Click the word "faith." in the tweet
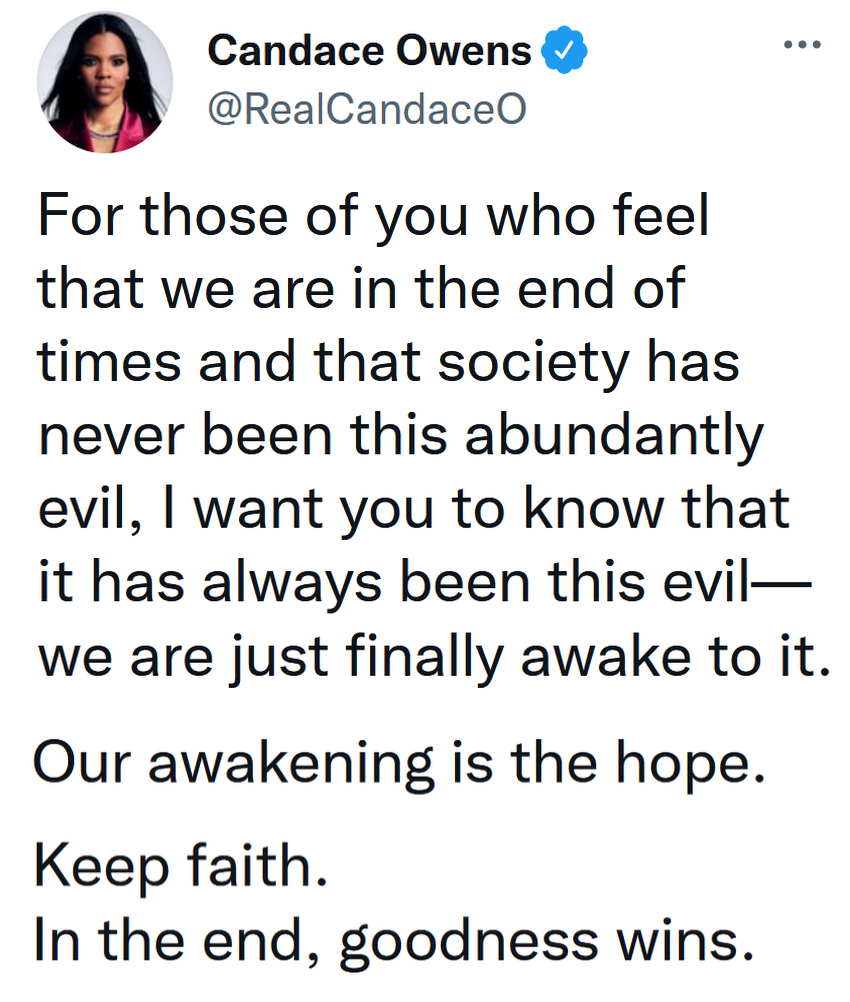The image size is (850, 1002). (x=258, y=865)
